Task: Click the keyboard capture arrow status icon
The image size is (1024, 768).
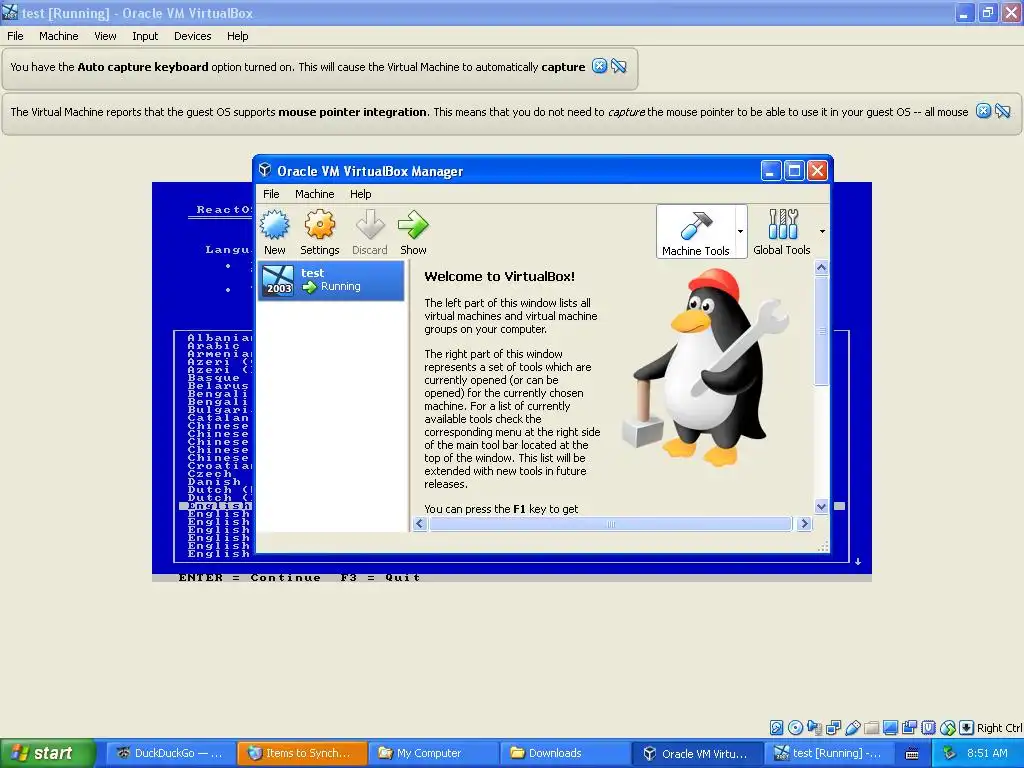Action: 967,728
